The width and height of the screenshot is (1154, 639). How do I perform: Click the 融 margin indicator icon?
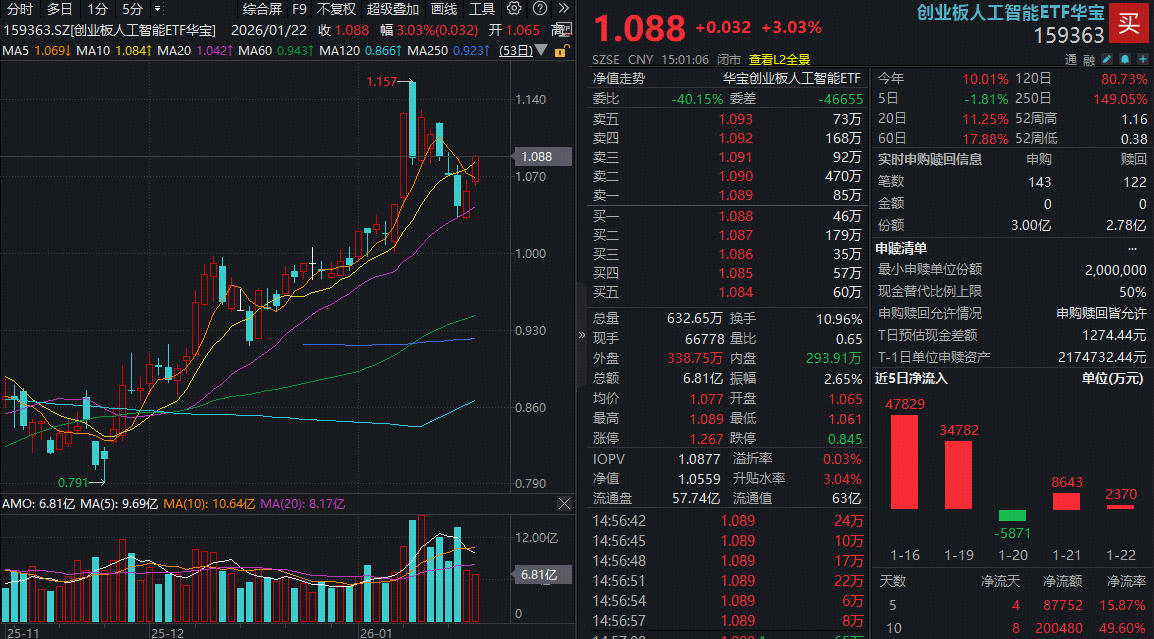[x=1089, y=59]
